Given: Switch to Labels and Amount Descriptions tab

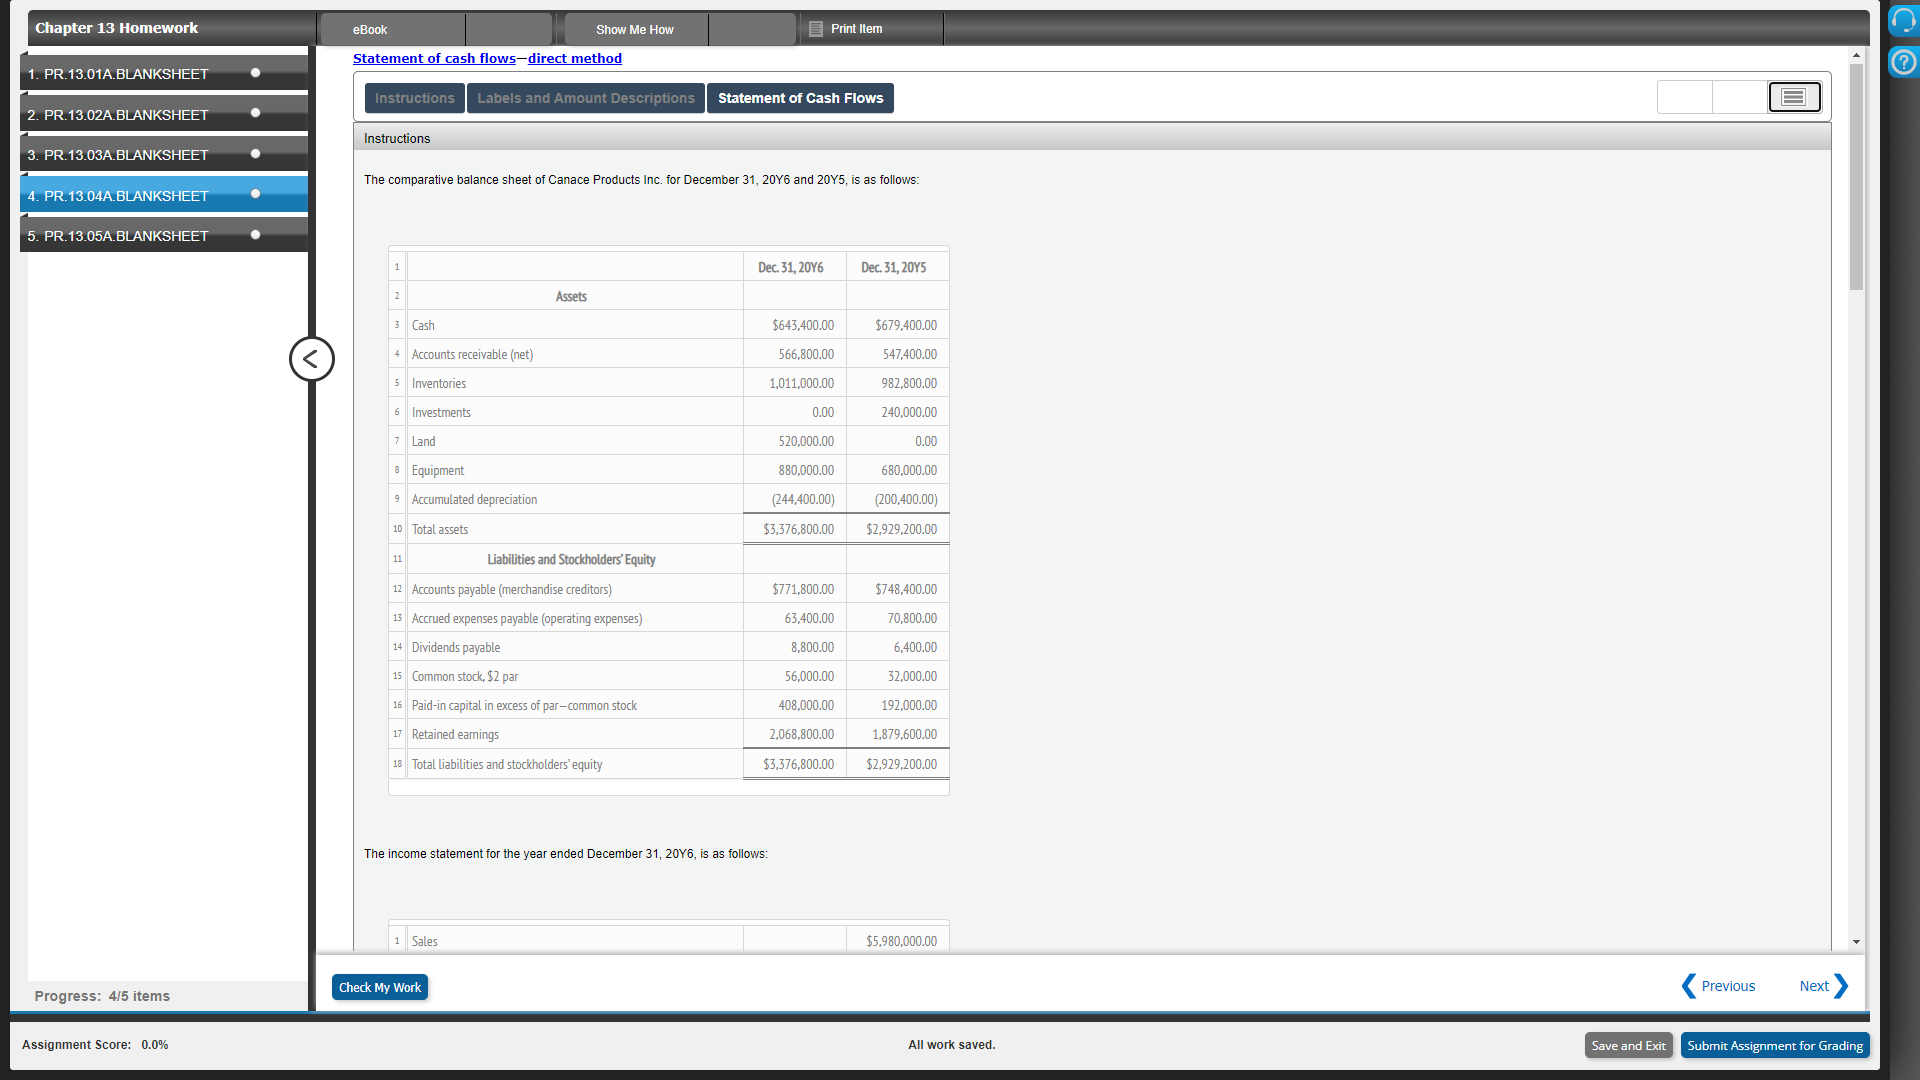Looking at the screenshot, I should 585,98.
